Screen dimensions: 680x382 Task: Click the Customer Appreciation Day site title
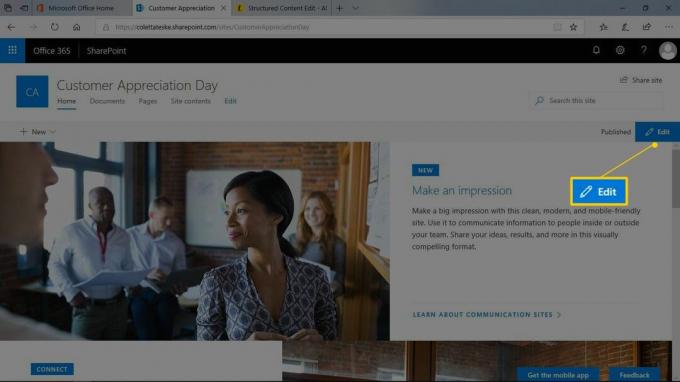[137, 85]
